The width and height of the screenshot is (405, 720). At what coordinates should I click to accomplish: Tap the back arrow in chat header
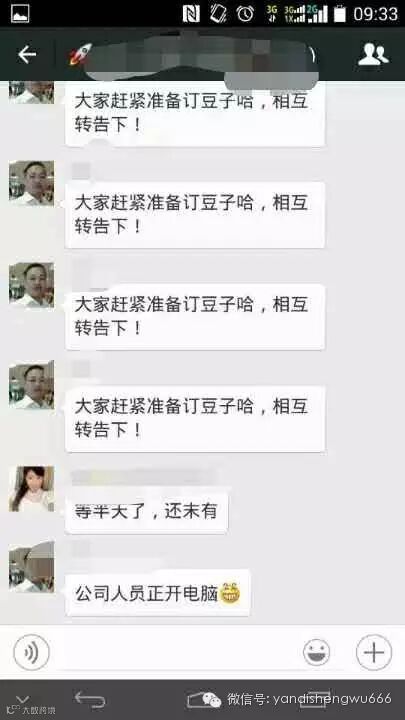point(27,55)
